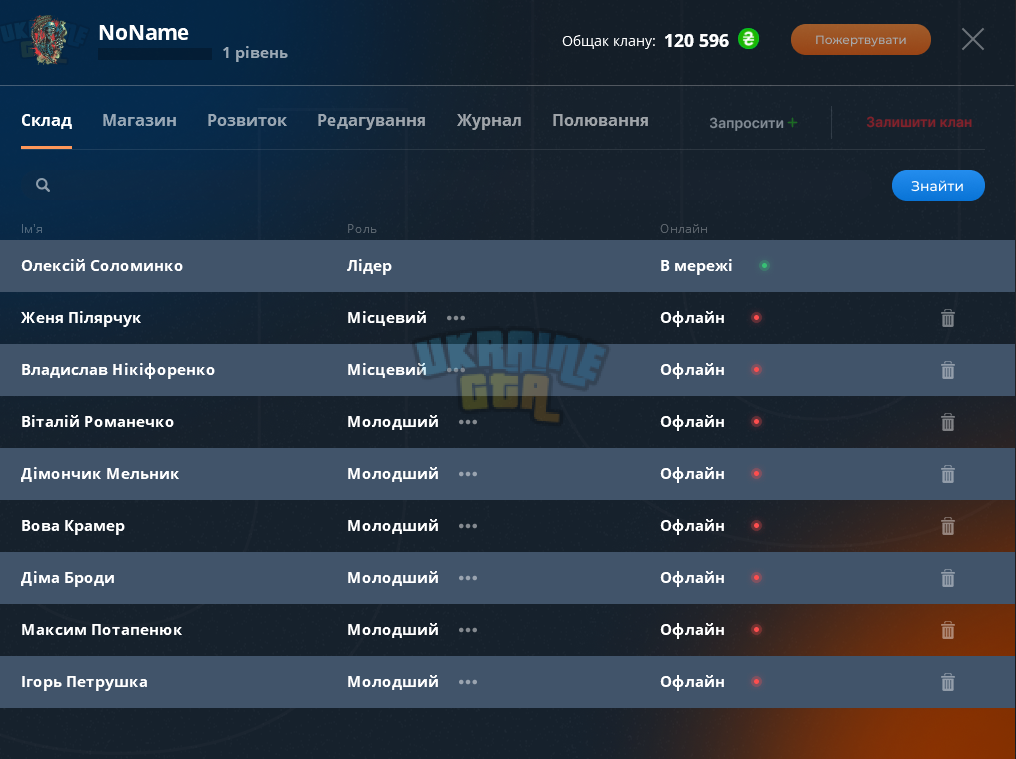The image size is (1016, 759).
Task: Click Залишити клан to leave
Action: coord(919,123)
